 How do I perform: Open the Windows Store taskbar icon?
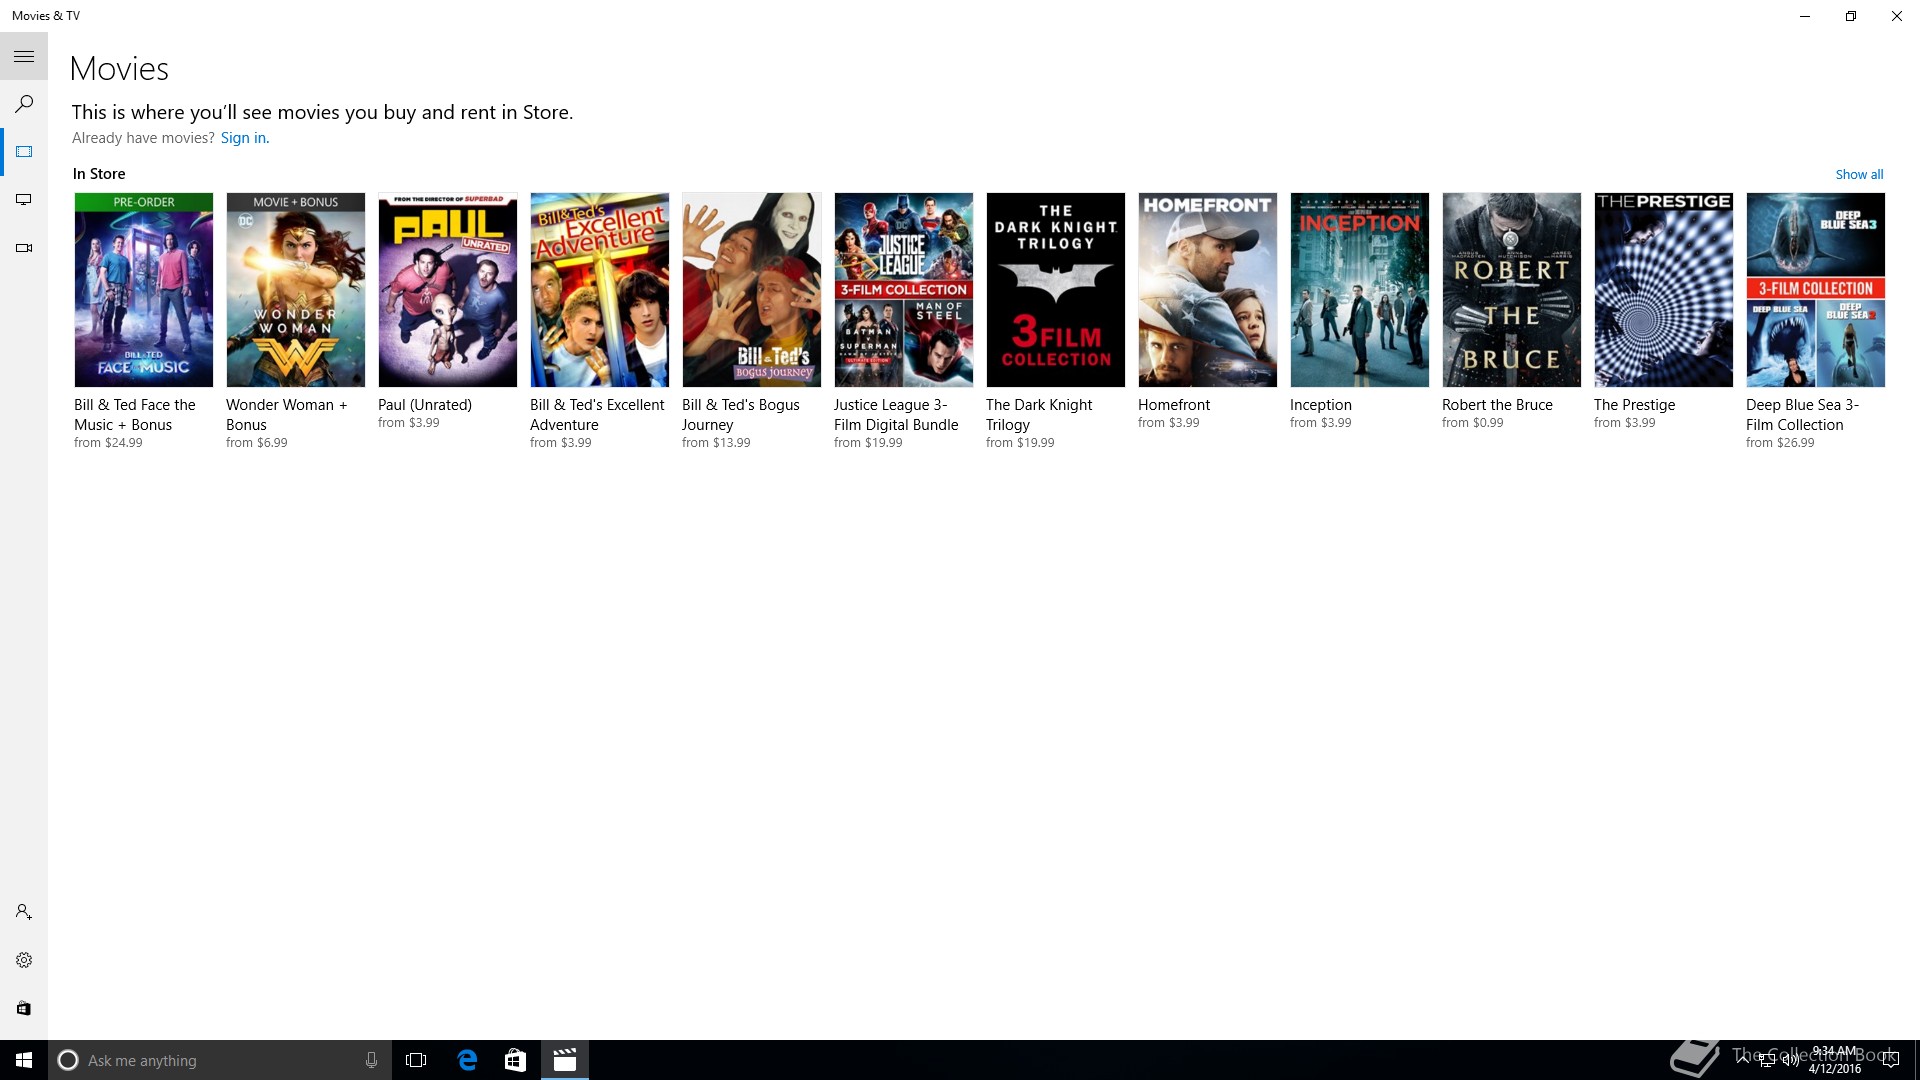tap(515, 1060)
